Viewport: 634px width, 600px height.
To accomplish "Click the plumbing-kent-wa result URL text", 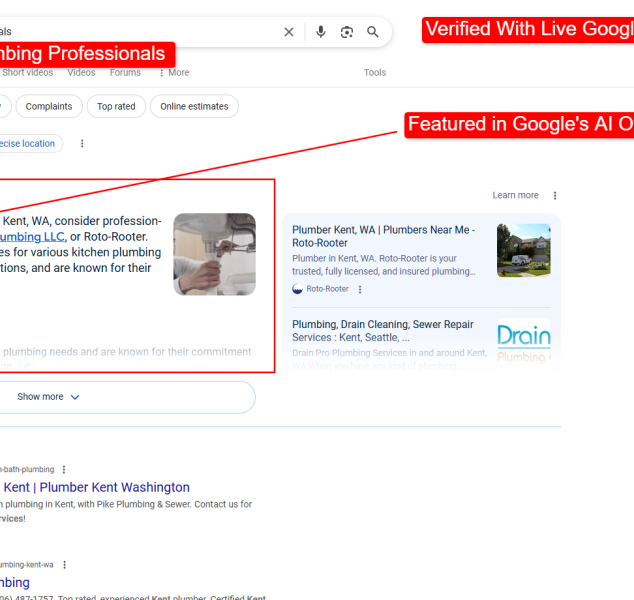I will point(27,565).
